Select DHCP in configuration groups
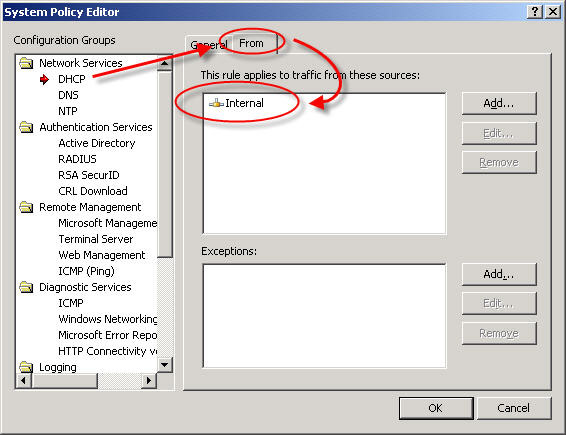The height and width of the screenshot is (435, 566). click(72, 79)
